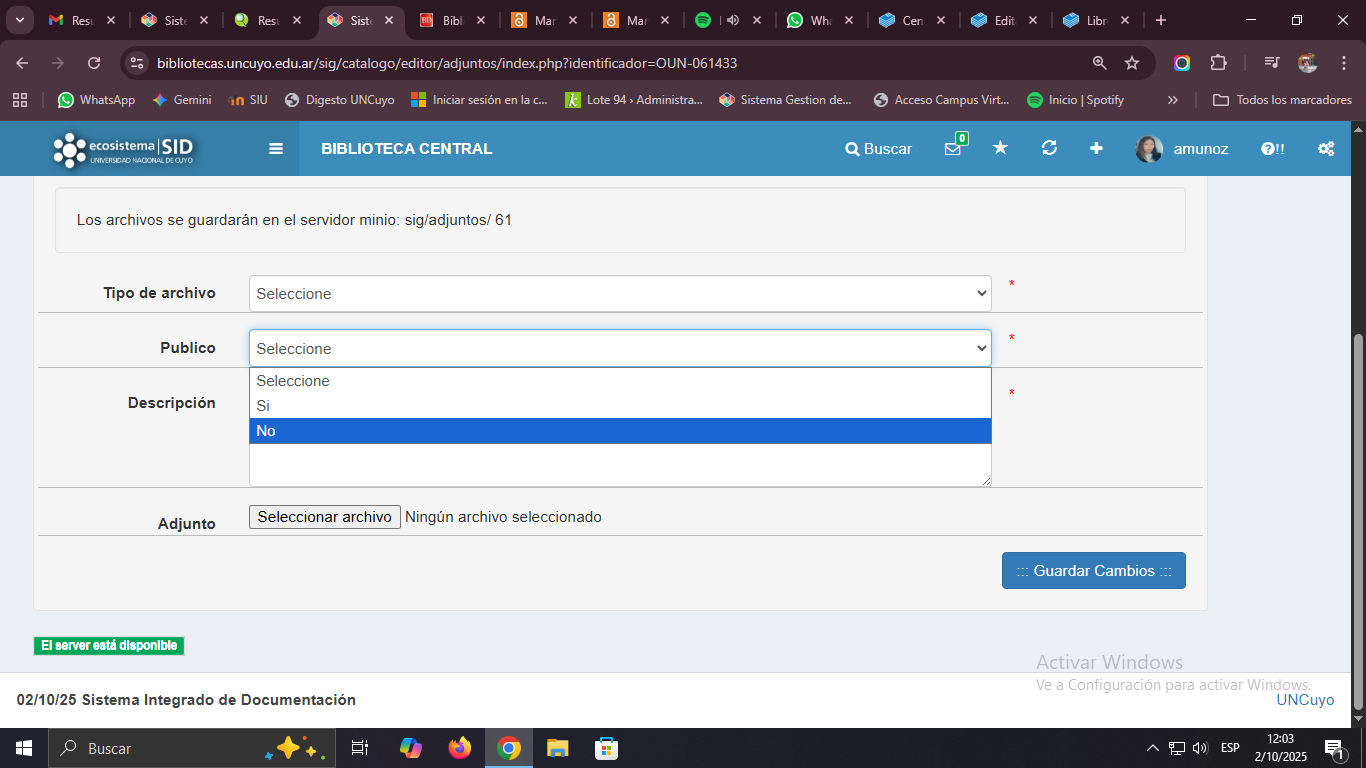Open the settings gears icon
Viewport: 1366px width, 768px height.
1326,149
